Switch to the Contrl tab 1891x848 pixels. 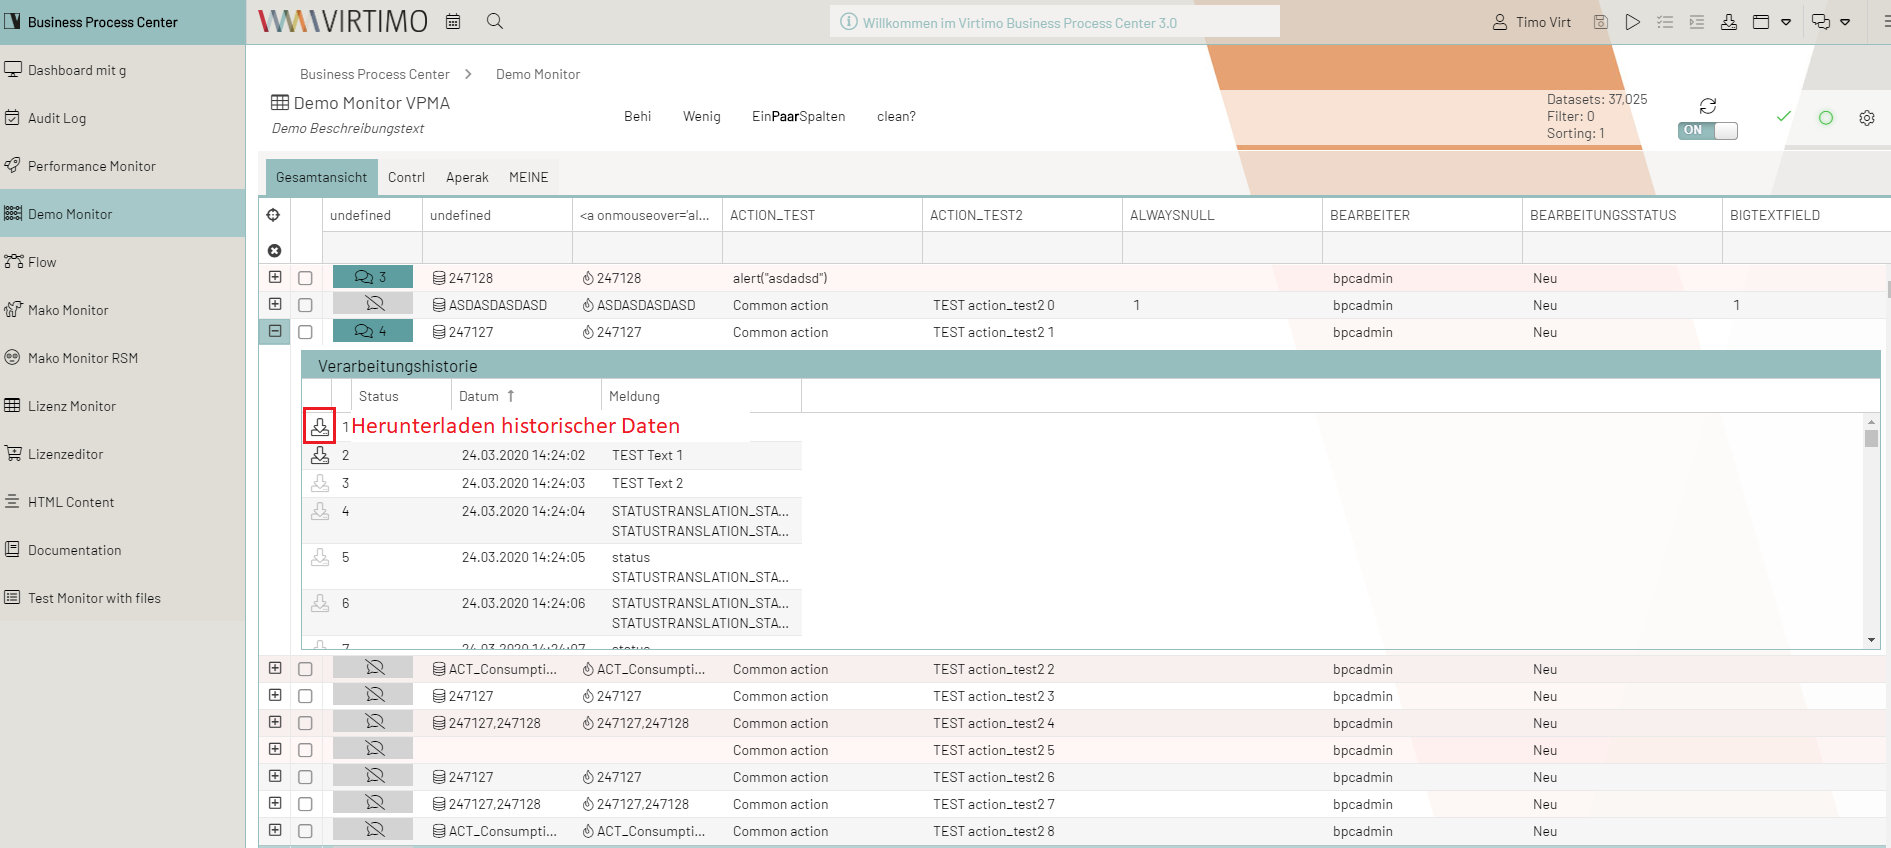(406, 177)
